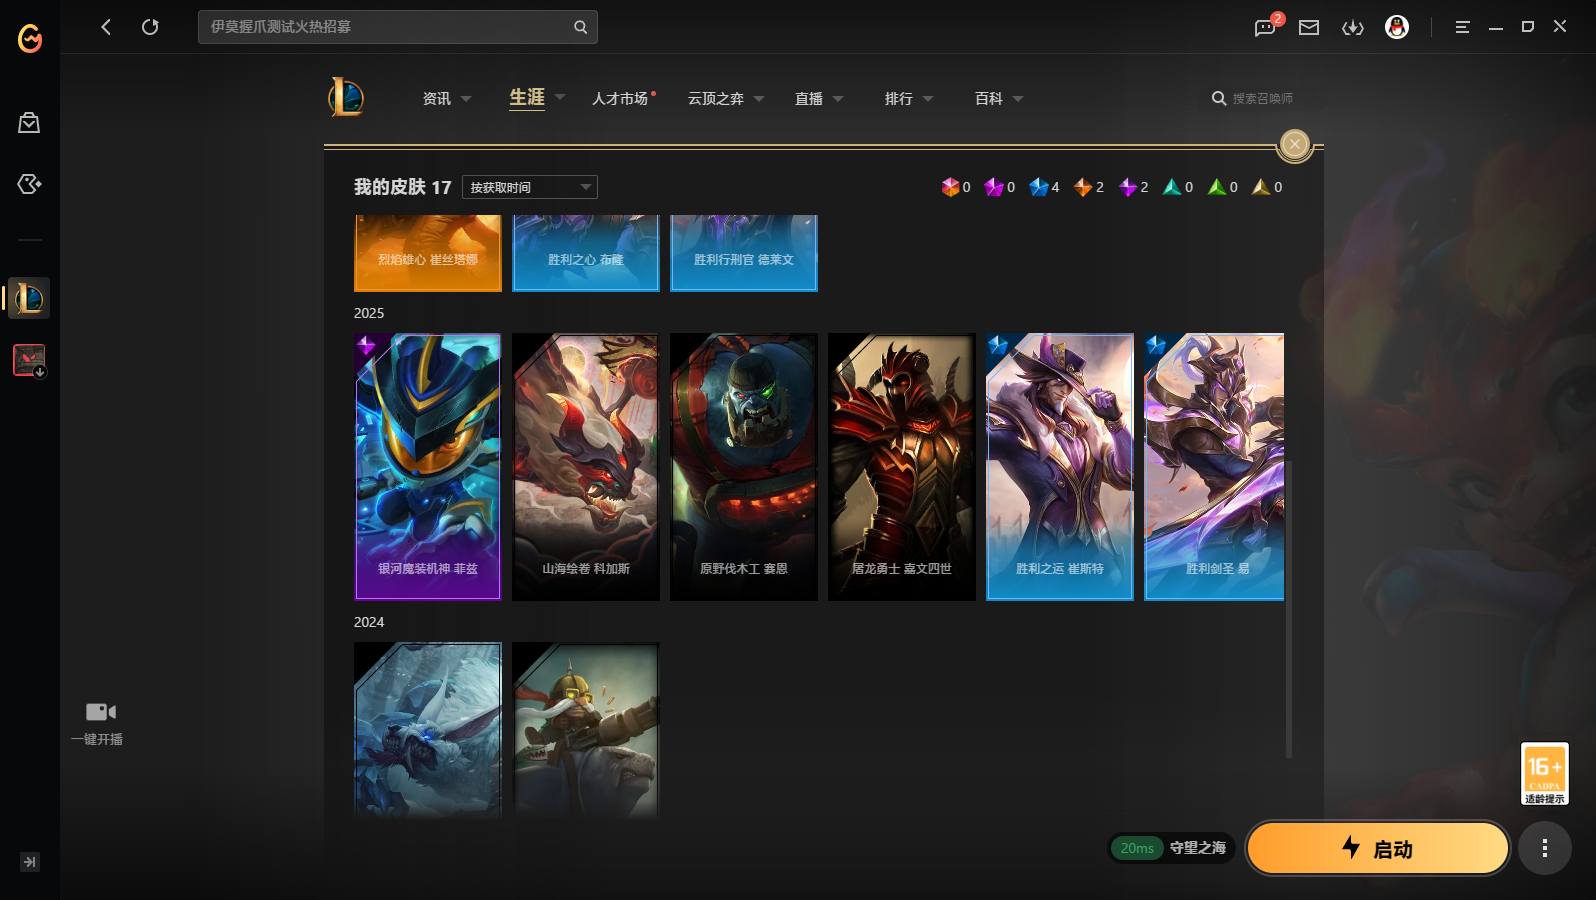View the 山海绘卷 科加斯 skin

[586, 467]
